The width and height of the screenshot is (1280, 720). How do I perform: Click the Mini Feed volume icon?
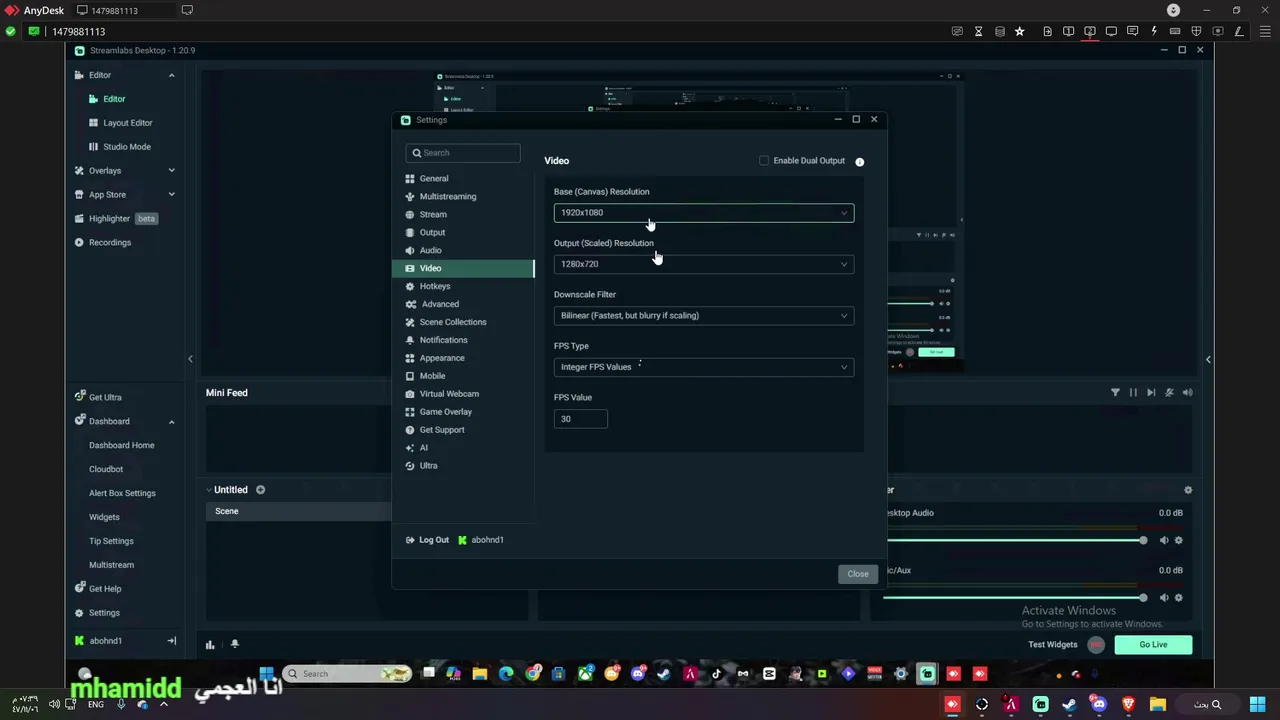coord(1187,393)
